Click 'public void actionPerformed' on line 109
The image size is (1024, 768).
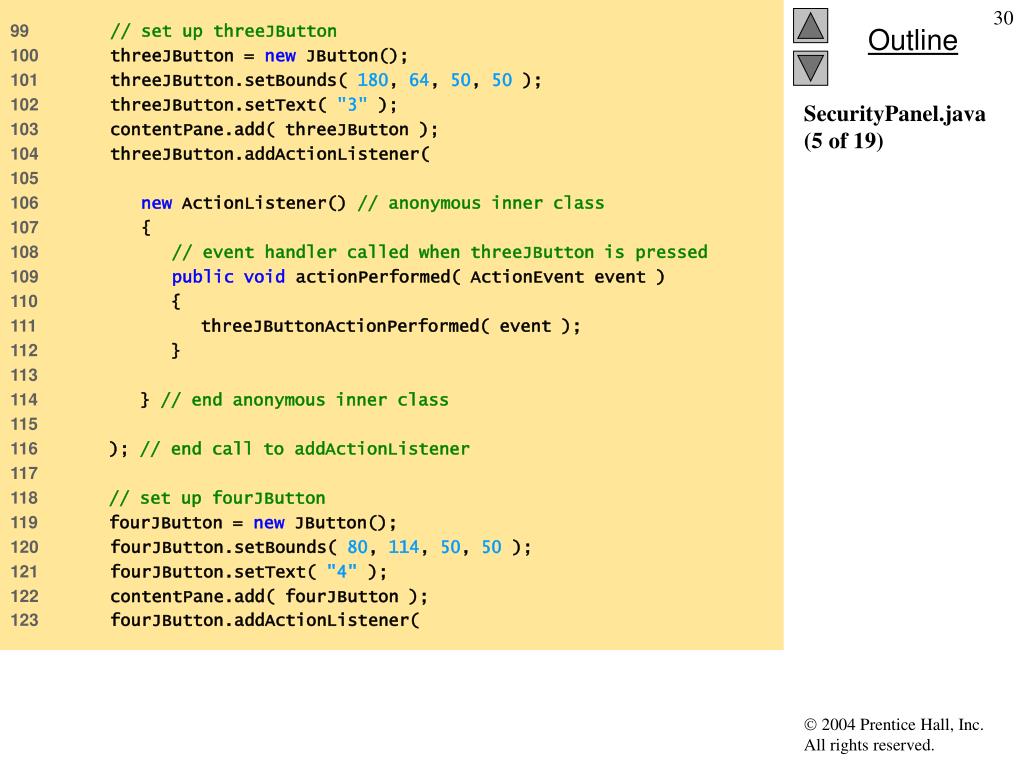311,277
